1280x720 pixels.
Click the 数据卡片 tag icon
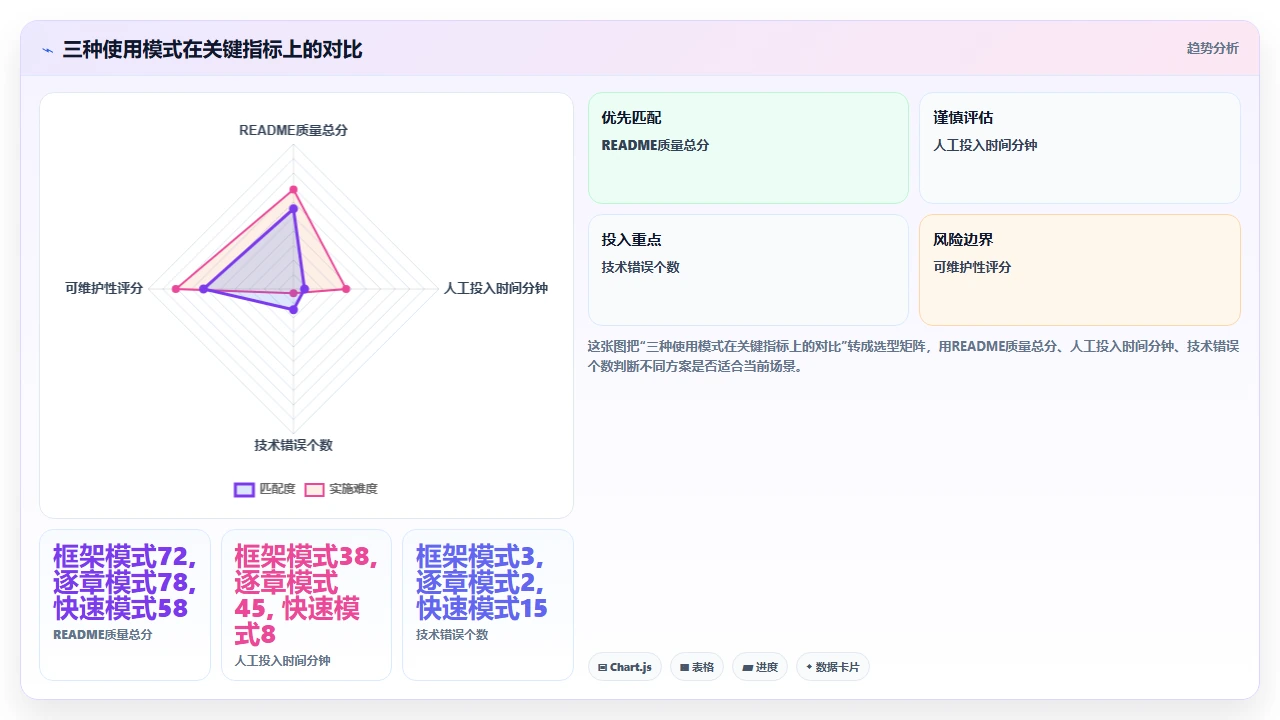pyautogui.click(x=809, y=667)
